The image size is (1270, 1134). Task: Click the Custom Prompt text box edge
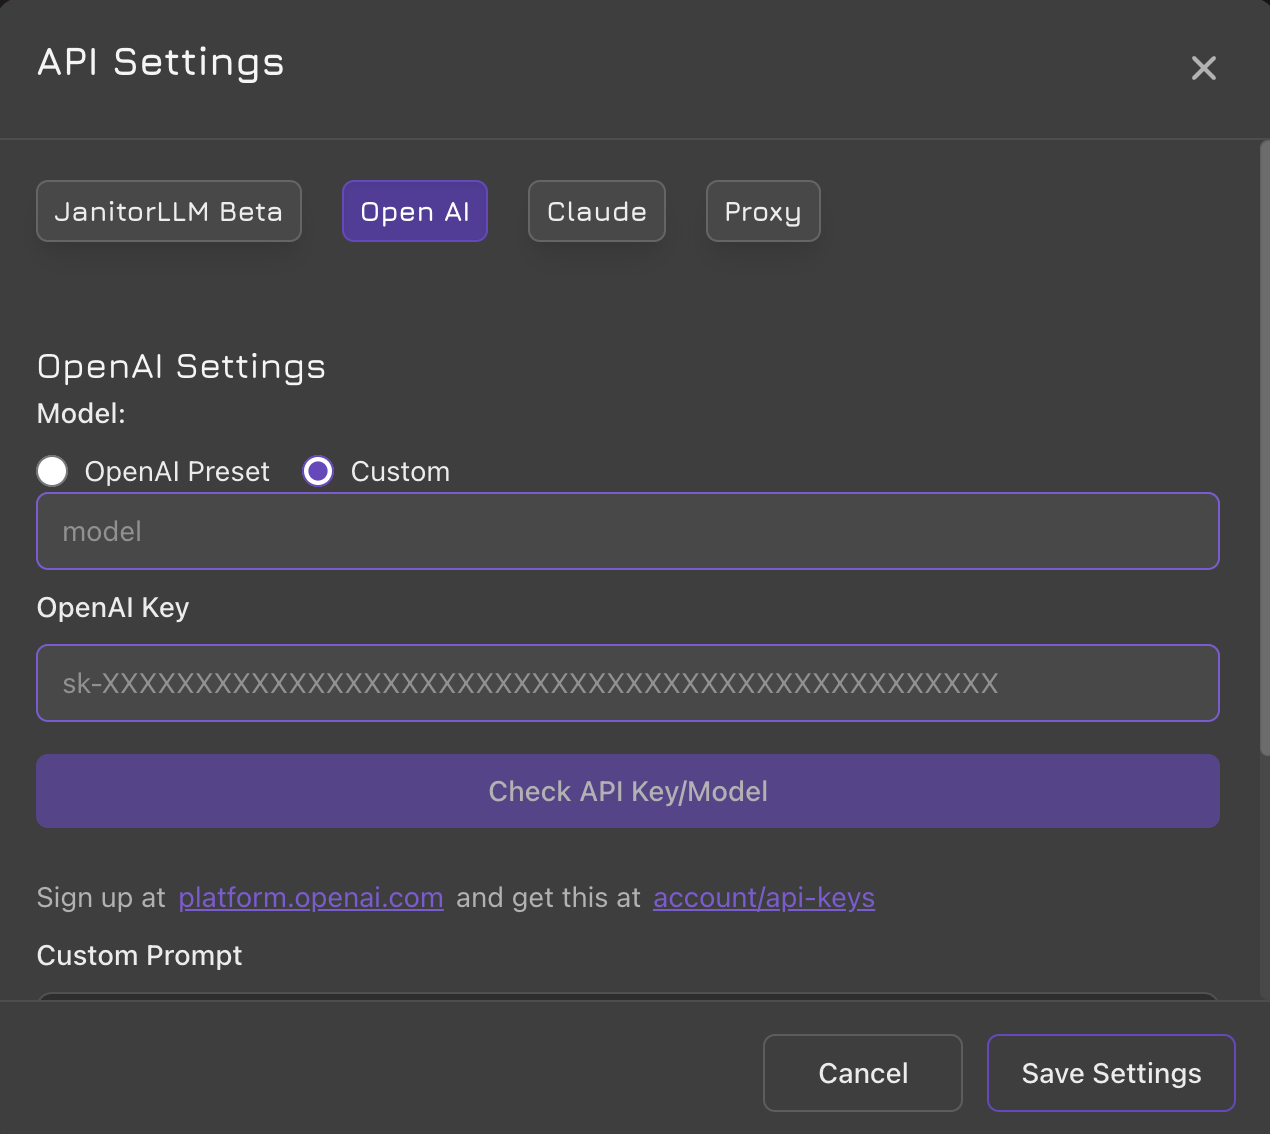(627, 996)
